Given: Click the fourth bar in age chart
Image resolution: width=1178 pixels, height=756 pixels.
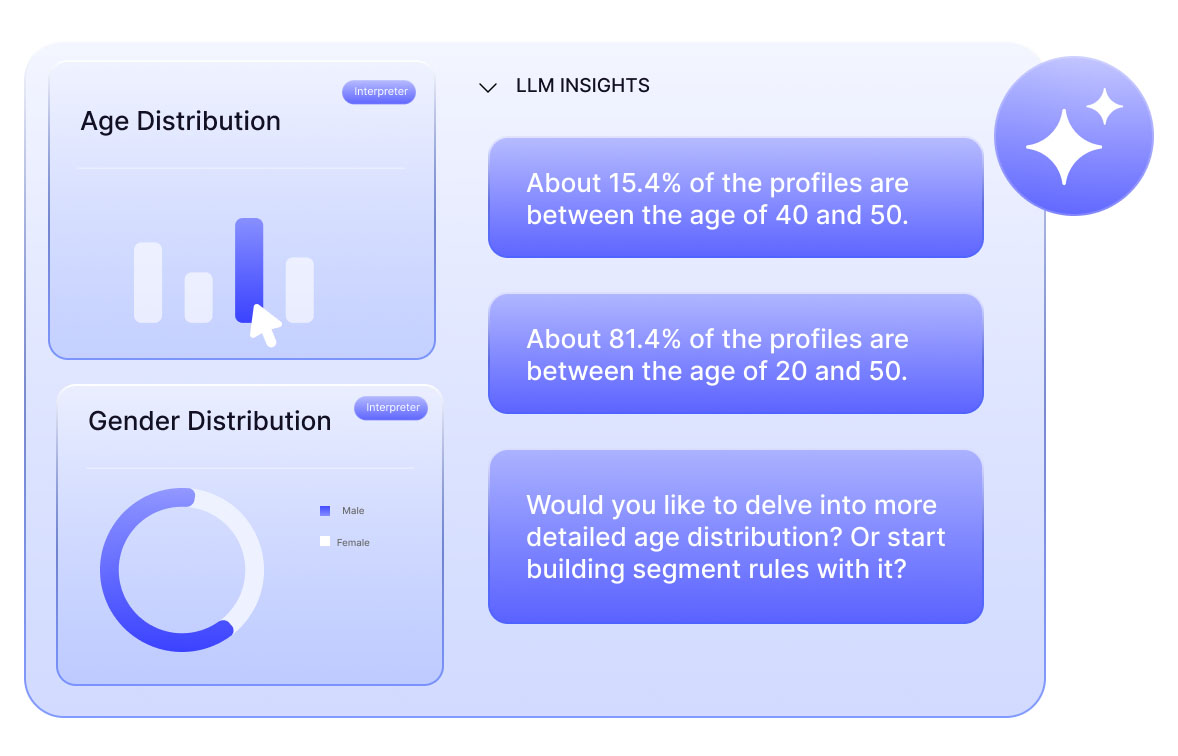Looking at the screenshot, I should (x=300, y=290).
